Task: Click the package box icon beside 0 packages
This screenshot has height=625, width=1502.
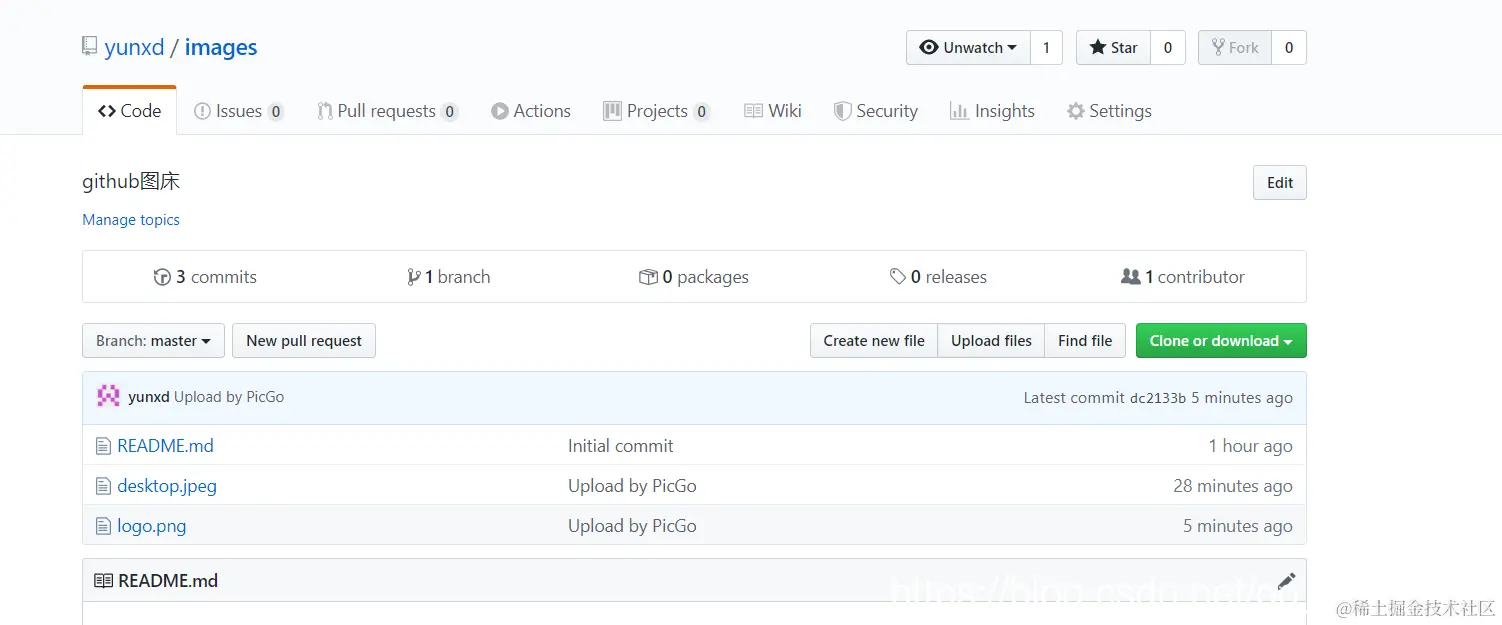Action: pos(648,277)
